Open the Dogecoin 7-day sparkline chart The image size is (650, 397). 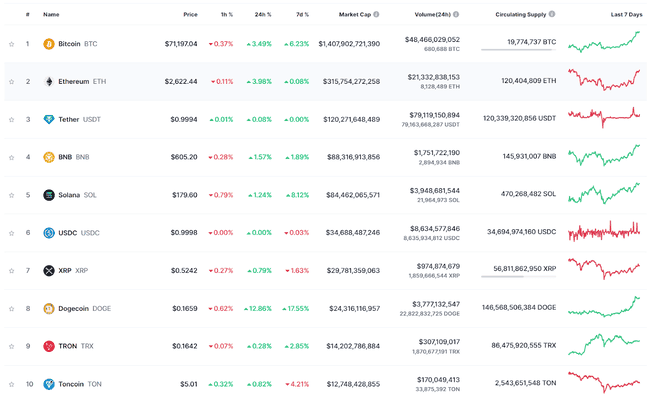[604, 307]
